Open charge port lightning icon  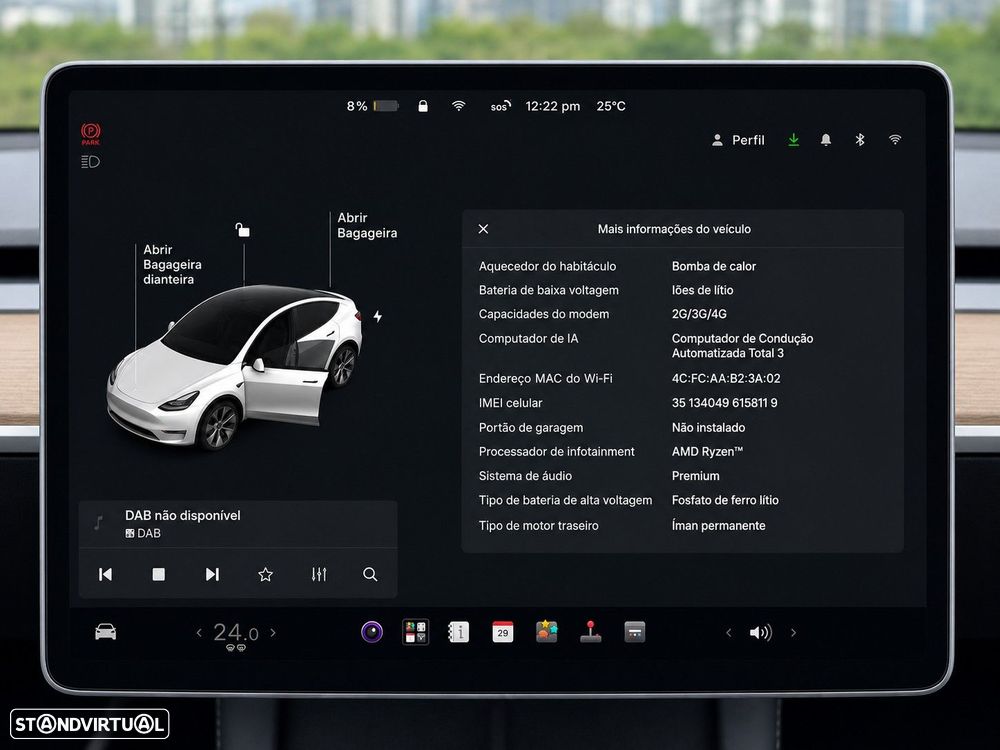(378, 316)
